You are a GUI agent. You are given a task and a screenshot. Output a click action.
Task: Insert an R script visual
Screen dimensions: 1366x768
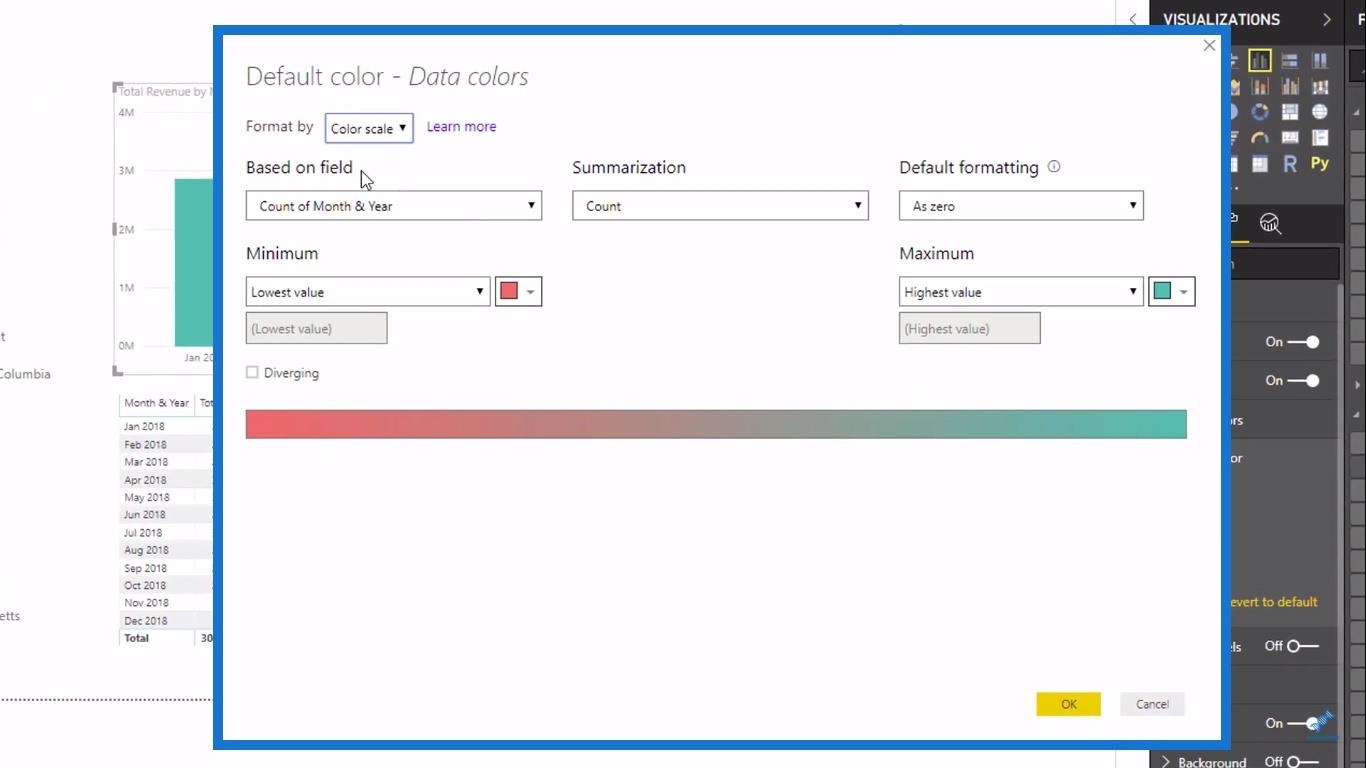pyautogui.click(x=1290, y=164)
